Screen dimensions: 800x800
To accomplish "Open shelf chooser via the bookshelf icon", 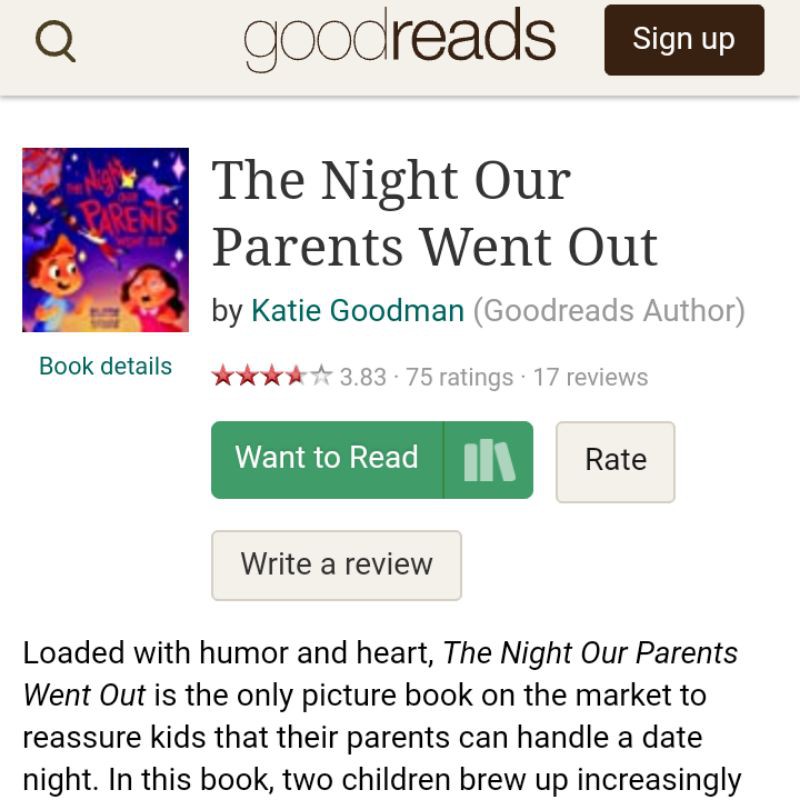I will (x=489, y=460).
